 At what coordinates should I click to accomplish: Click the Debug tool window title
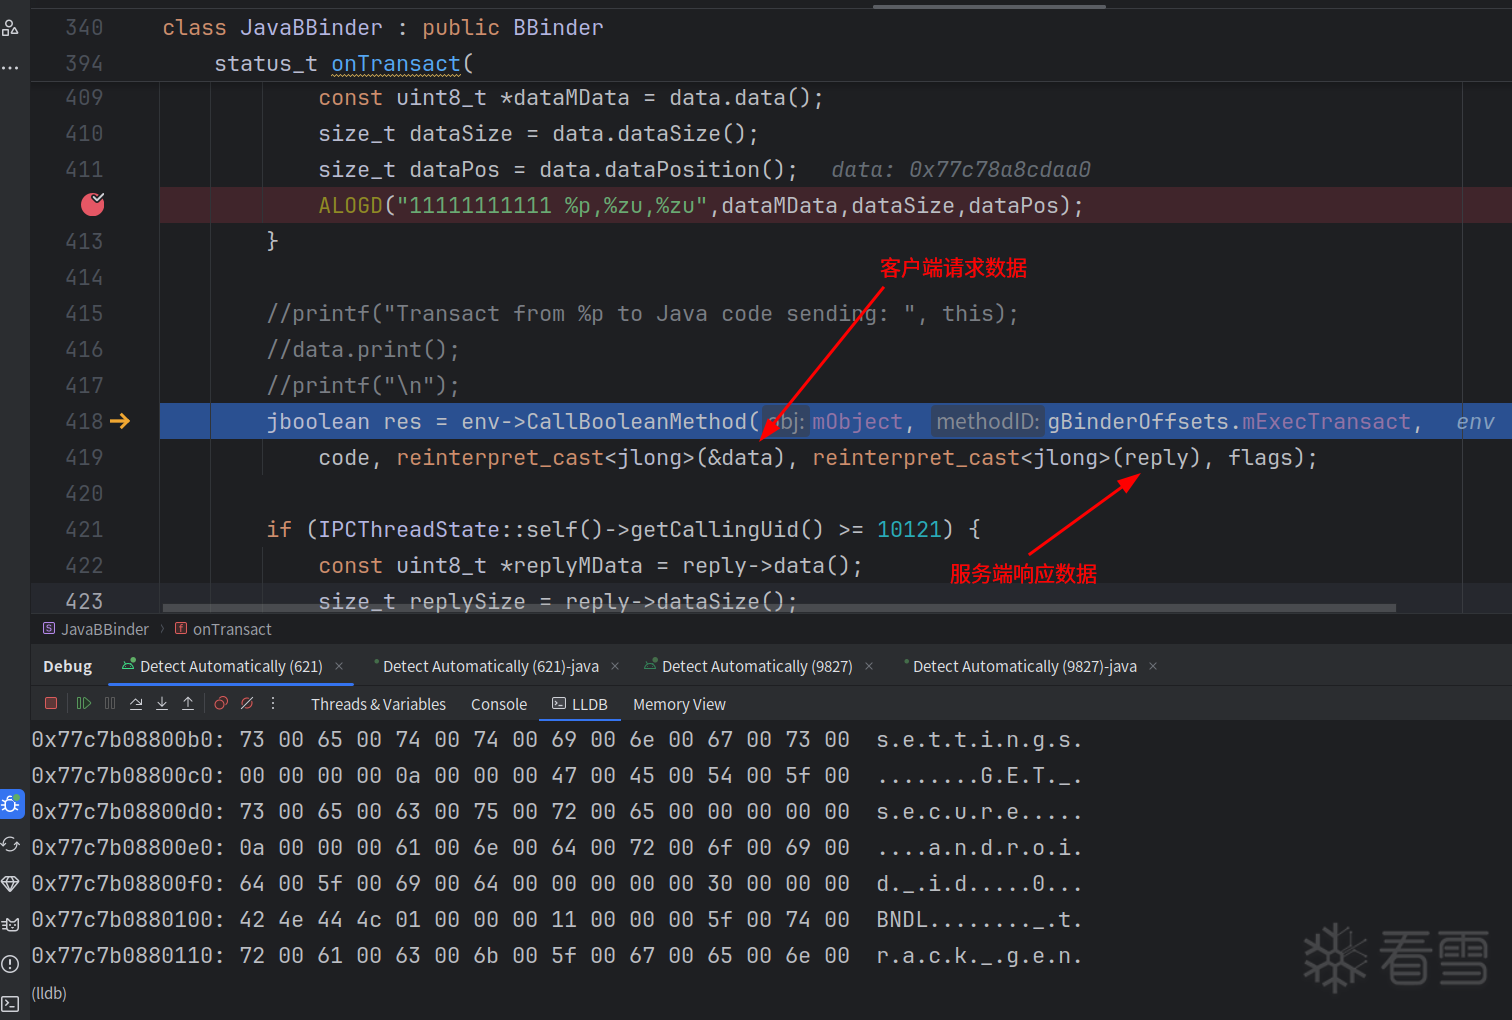[x=67, y=667]
